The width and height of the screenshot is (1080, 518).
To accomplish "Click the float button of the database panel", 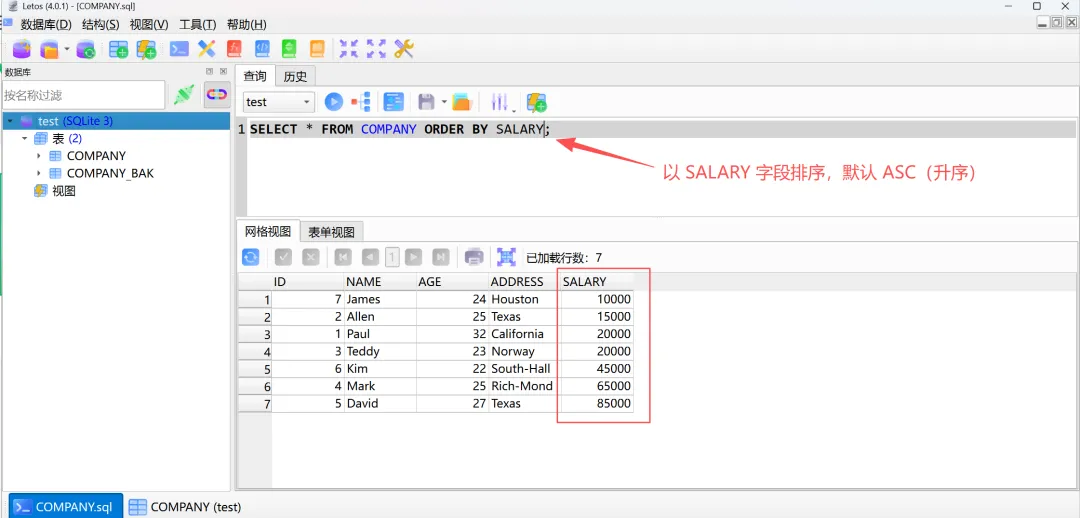I will [209, 71].
